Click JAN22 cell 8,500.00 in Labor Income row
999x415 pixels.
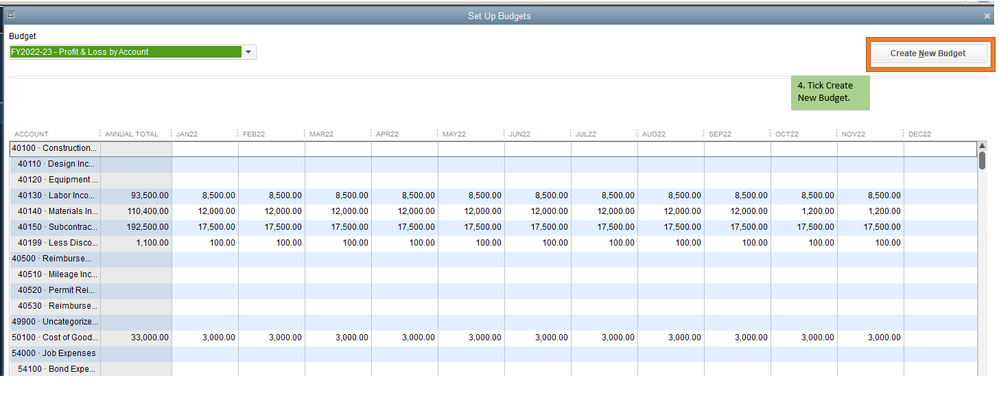(x=205, y=196)
